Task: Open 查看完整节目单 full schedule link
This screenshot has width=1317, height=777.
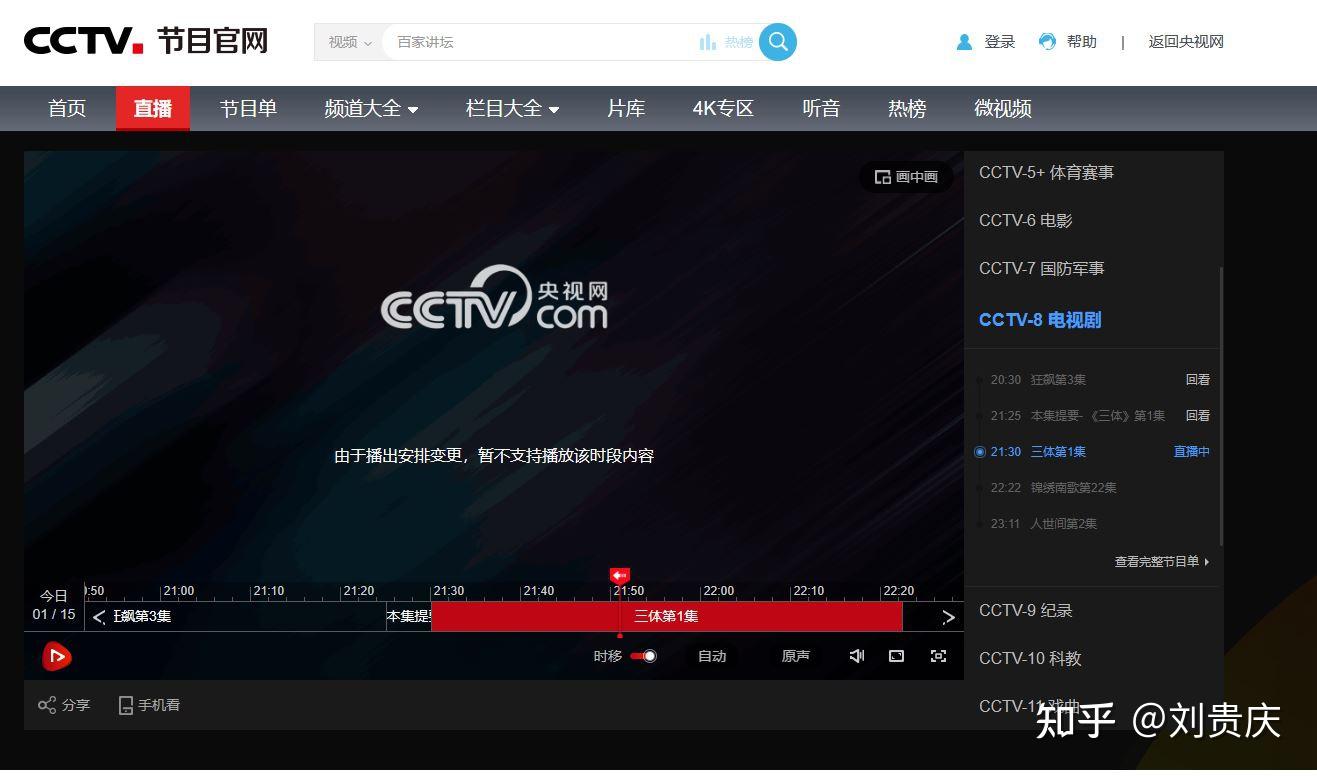Action: click(1157, 561)
